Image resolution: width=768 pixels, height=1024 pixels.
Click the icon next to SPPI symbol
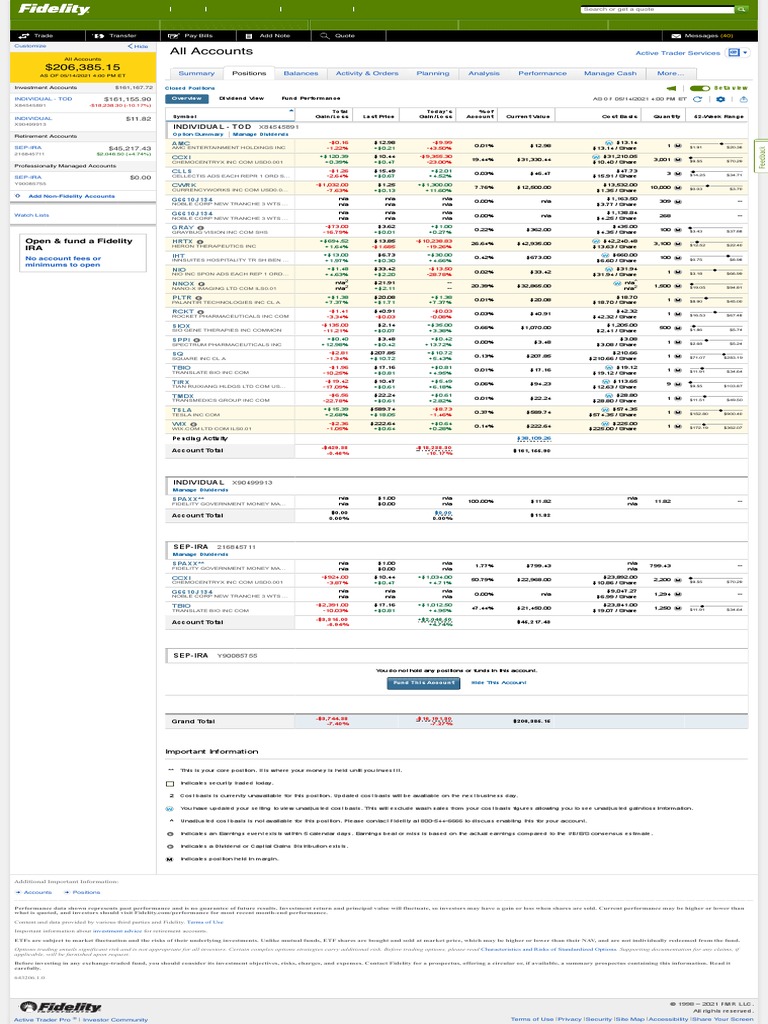tap(196, 340)
